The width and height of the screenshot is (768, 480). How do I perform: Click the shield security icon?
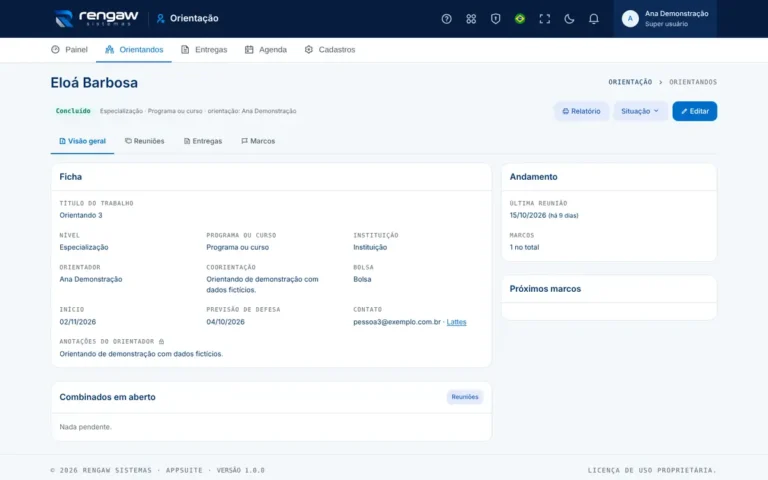[x=495, y=19]
